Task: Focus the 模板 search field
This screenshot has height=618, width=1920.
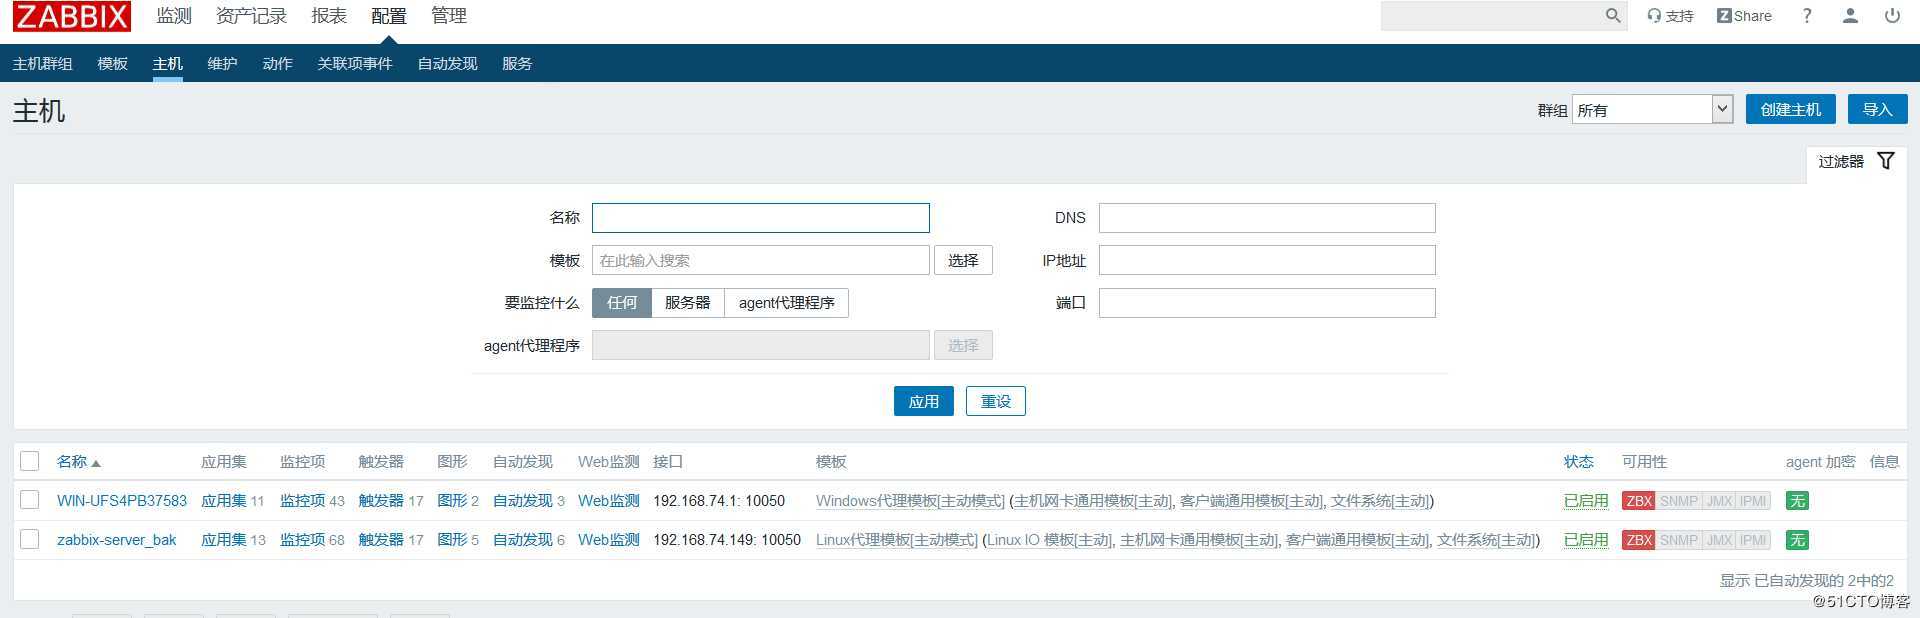Action: coord(761,260)
